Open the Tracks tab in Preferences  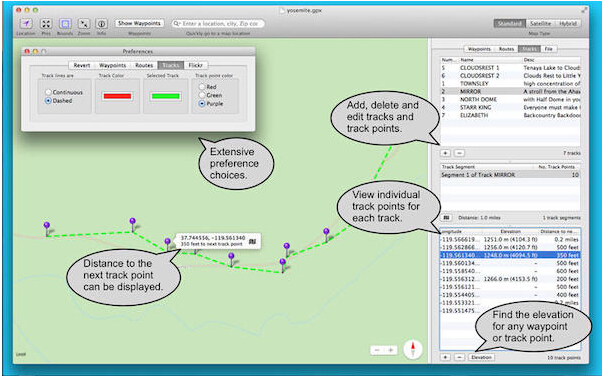click(x=171, y=65)
